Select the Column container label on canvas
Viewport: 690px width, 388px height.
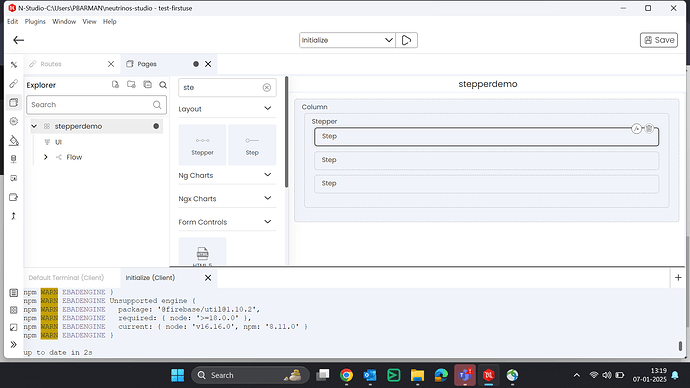(x=314, y=107)
